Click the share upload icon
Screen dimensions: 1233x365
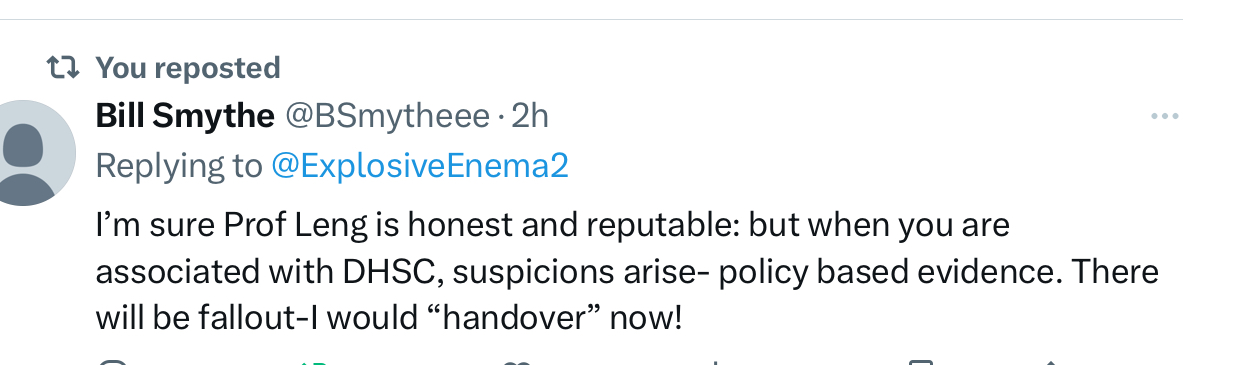[x=1050, y=361]
